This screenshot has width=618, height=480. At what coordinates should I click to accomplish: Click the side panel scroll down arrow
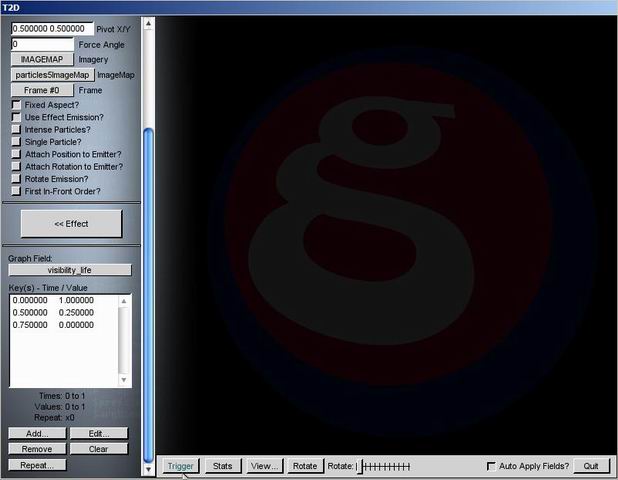pyautogui.click(x=148, y=470)
